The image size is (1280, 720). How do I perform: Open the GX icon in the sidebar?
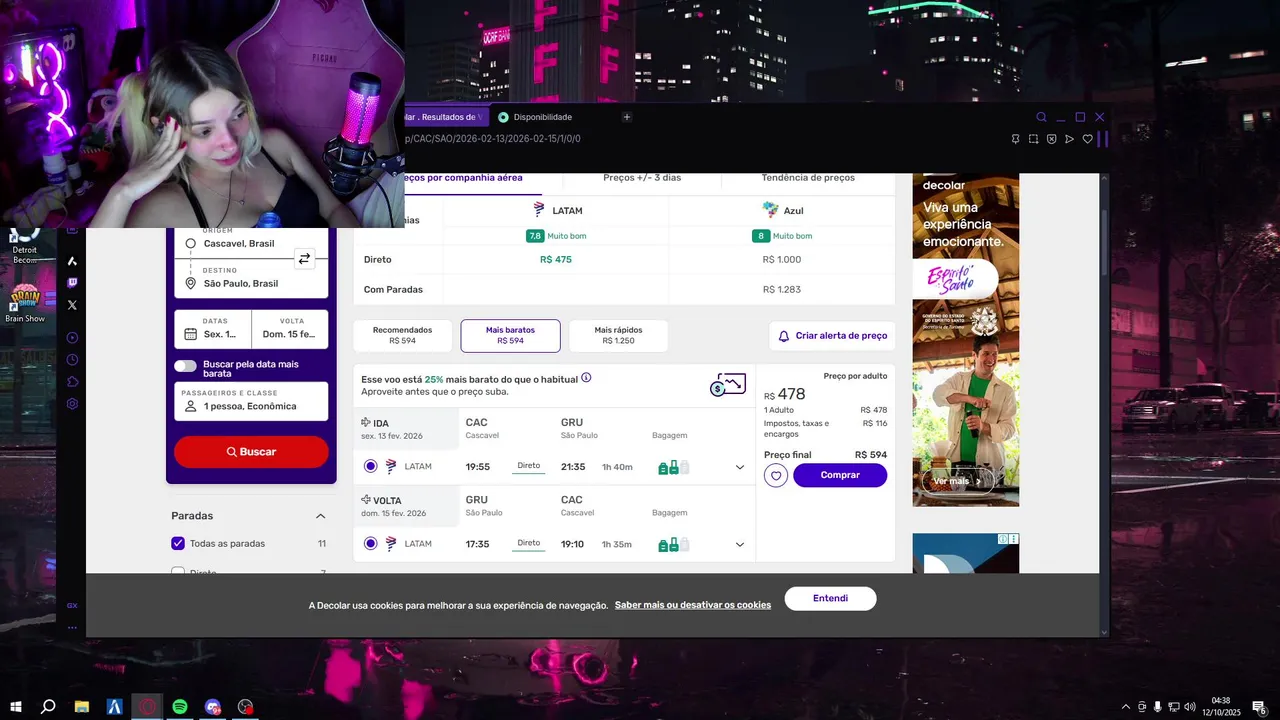72,605
